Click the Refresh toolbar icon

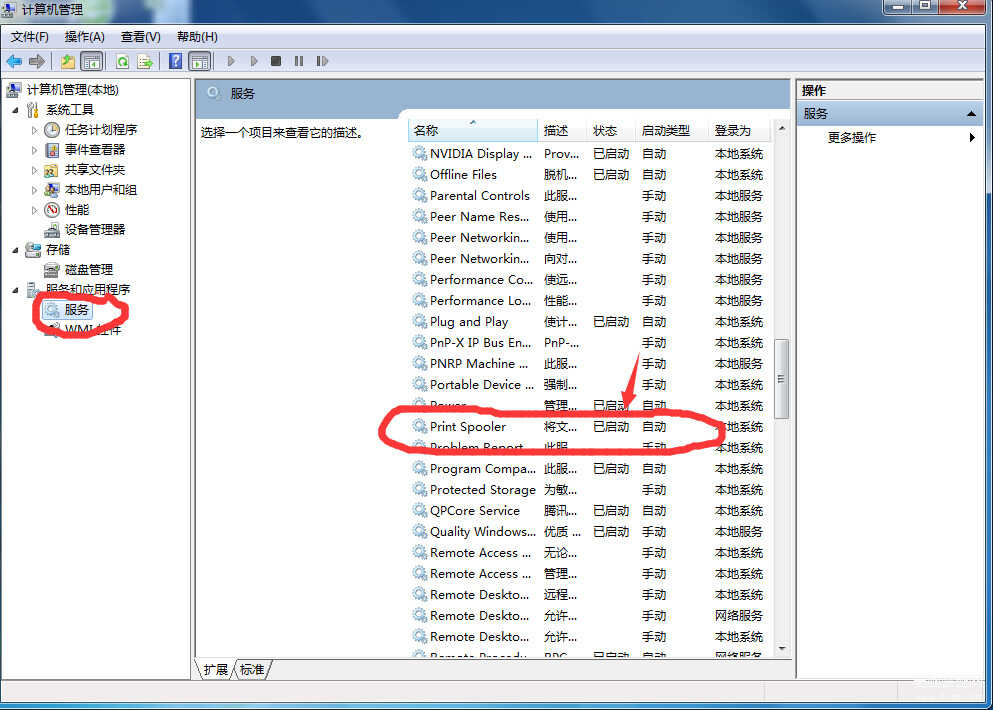pyautogui.click(x=123, y=61)
